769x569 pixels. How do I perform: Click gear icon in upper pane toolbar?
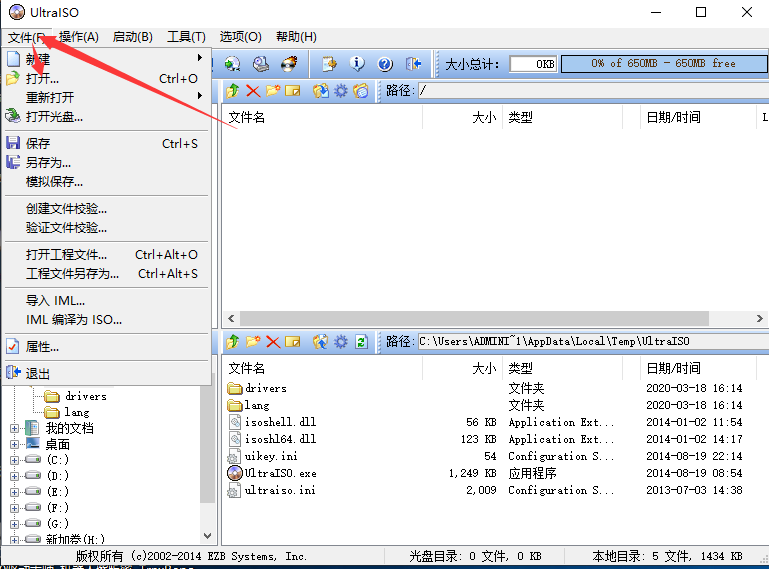point(340,91)
